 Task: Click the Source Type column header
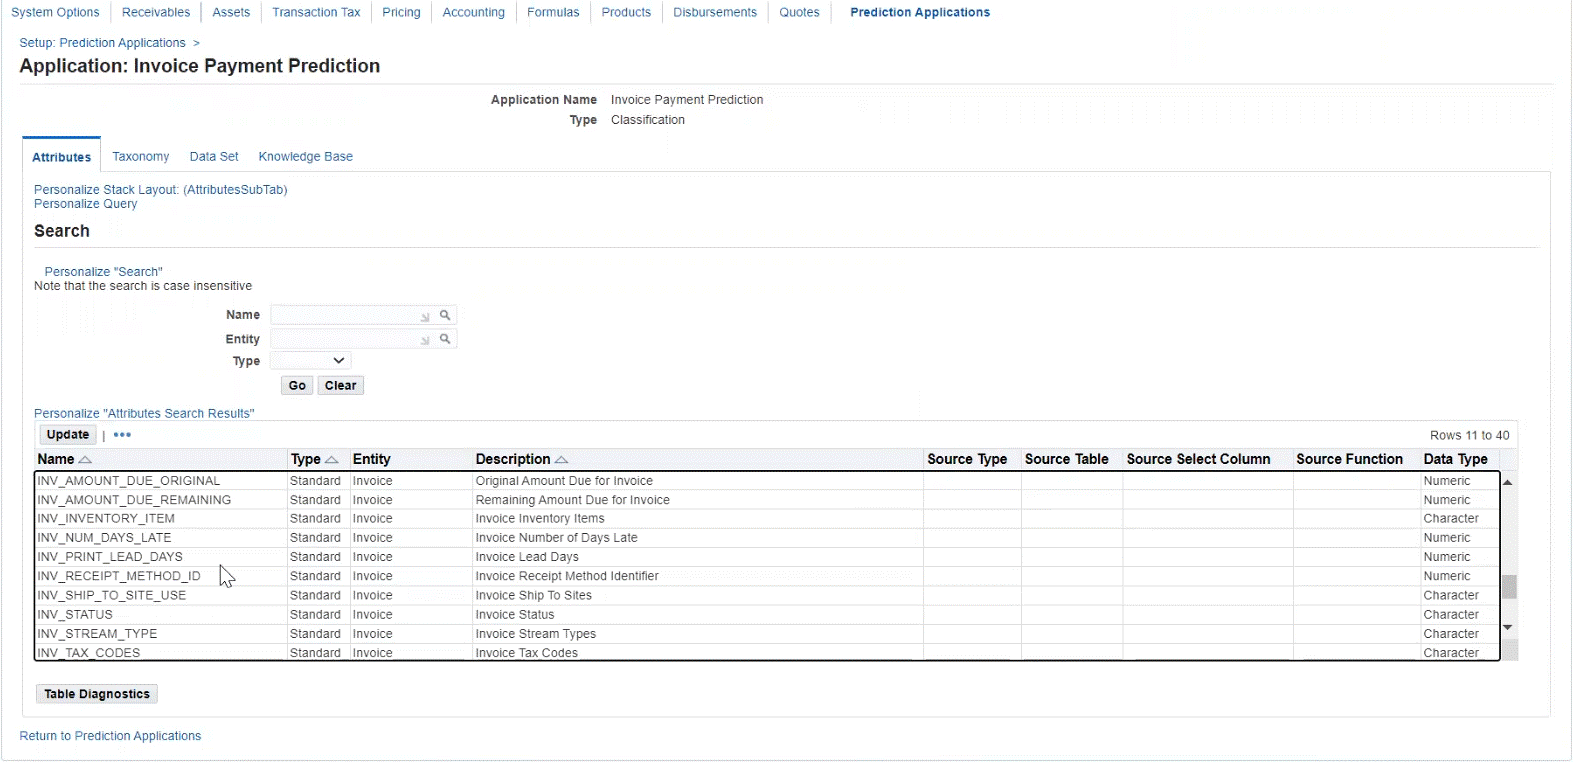click(x=967, y=460)
